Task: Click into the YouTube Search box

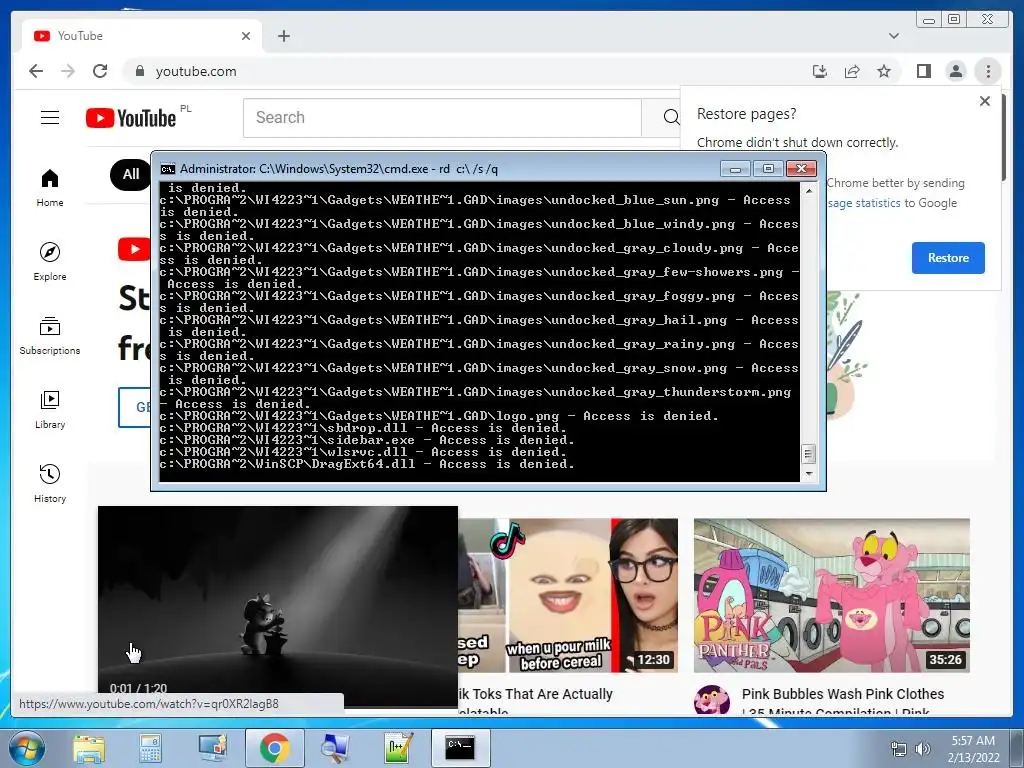Action: [x=442, y=118]
